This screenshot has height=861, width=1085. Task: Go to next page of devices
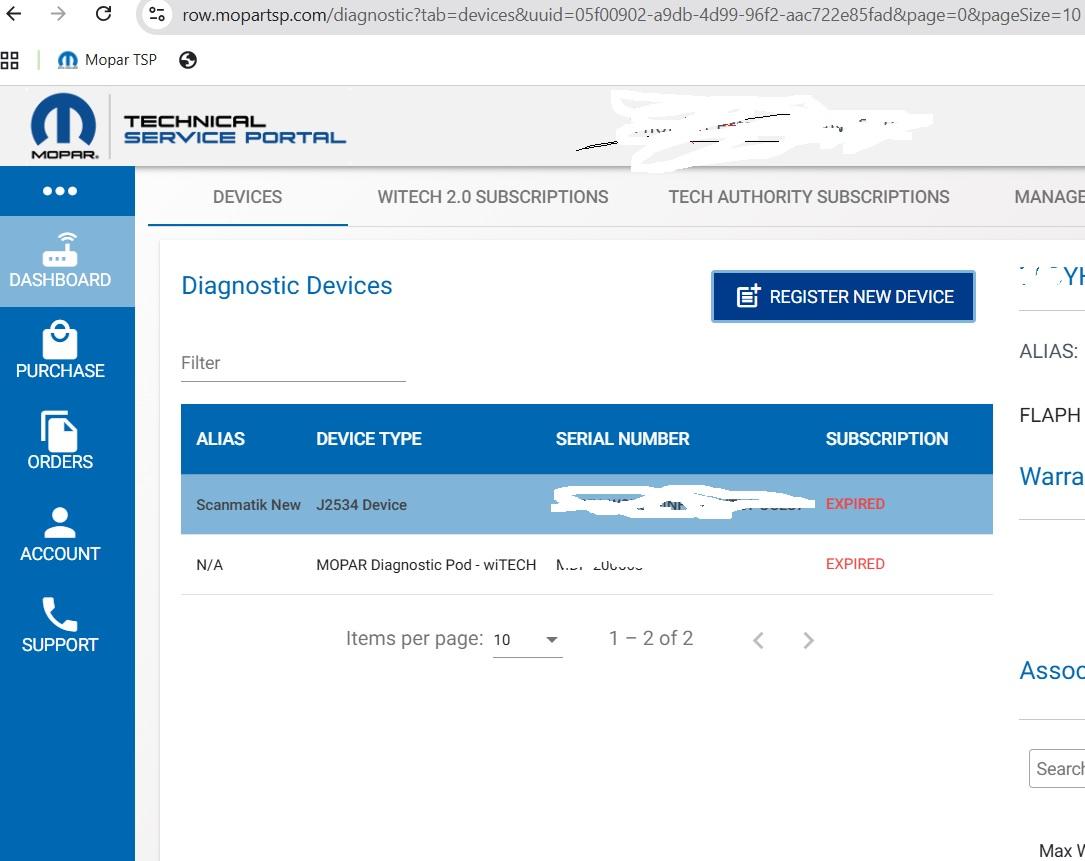click(808, 640)
